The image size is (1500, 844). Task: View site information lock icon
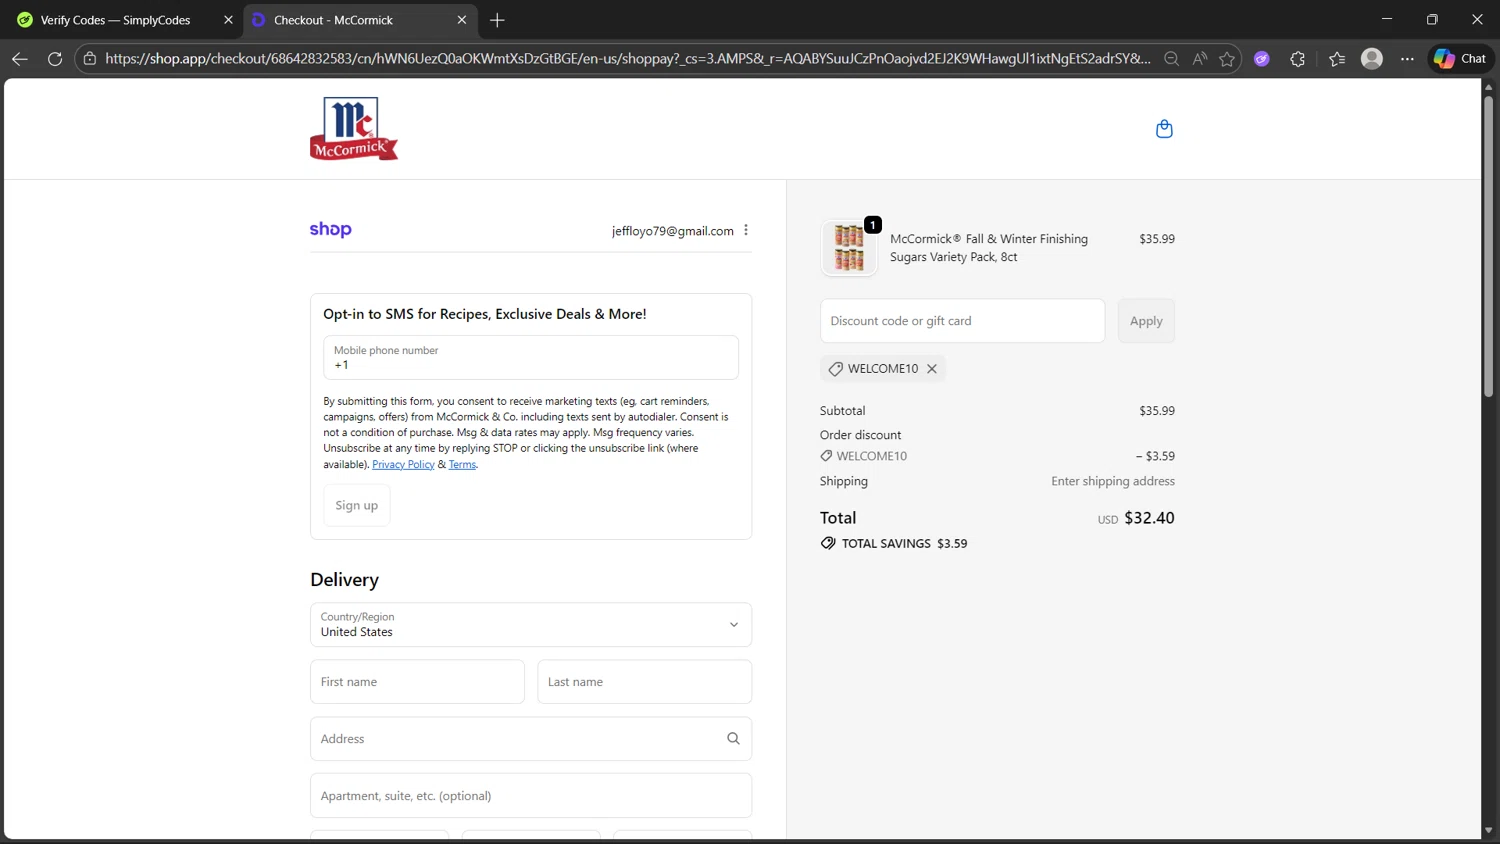tap(90, 59)
